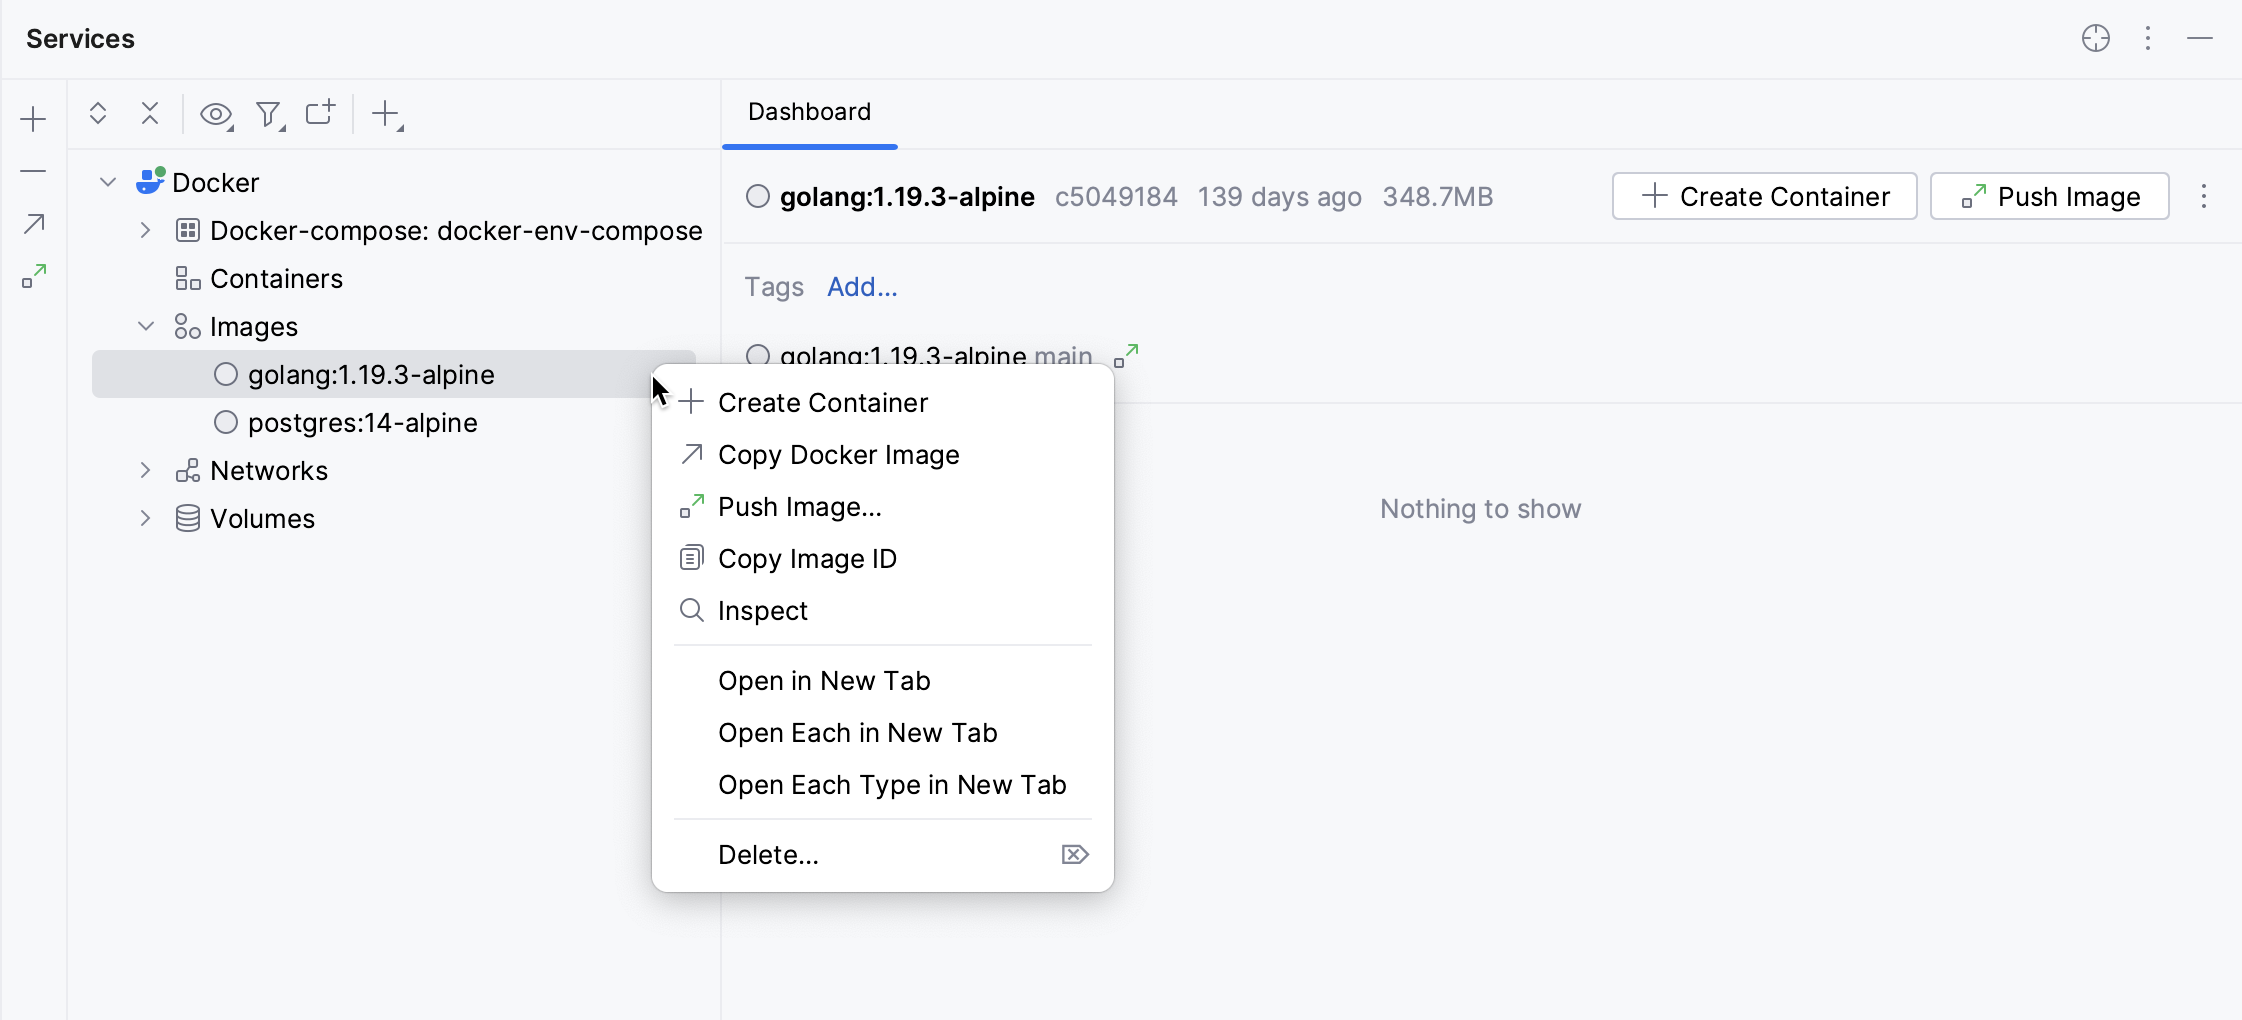The image size is (2242, 1020).
Task: Click the Create Container button
Action: click(1764, 196)
